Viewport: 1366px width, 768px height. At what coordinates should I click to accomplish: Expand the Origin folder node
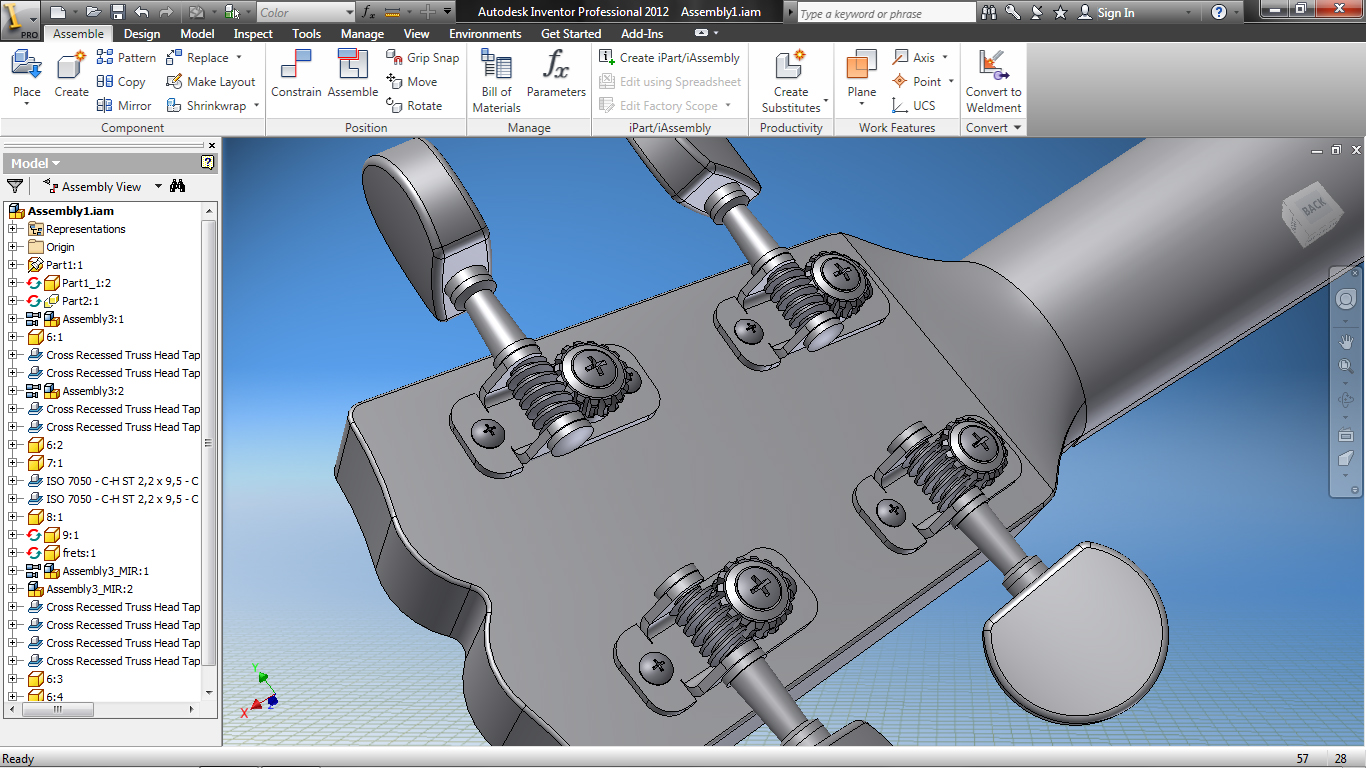click(12, 247)
